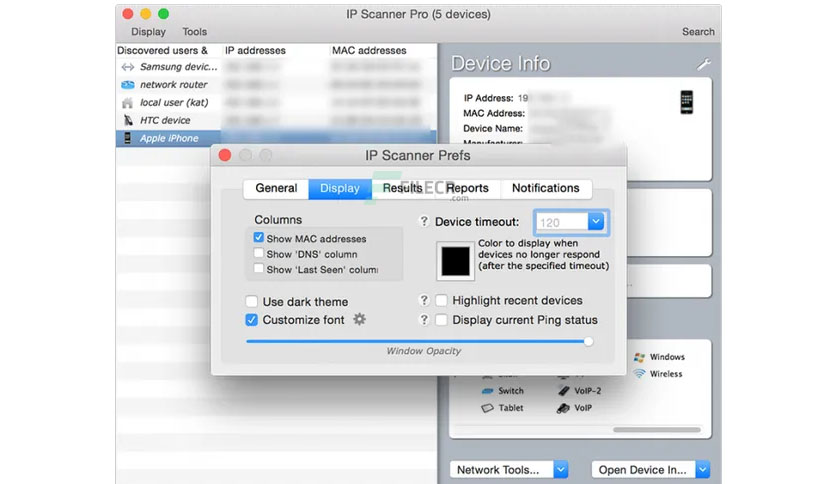Close the IP Scanner Prefs window
The image size is (836, 484).
[225, 155]
